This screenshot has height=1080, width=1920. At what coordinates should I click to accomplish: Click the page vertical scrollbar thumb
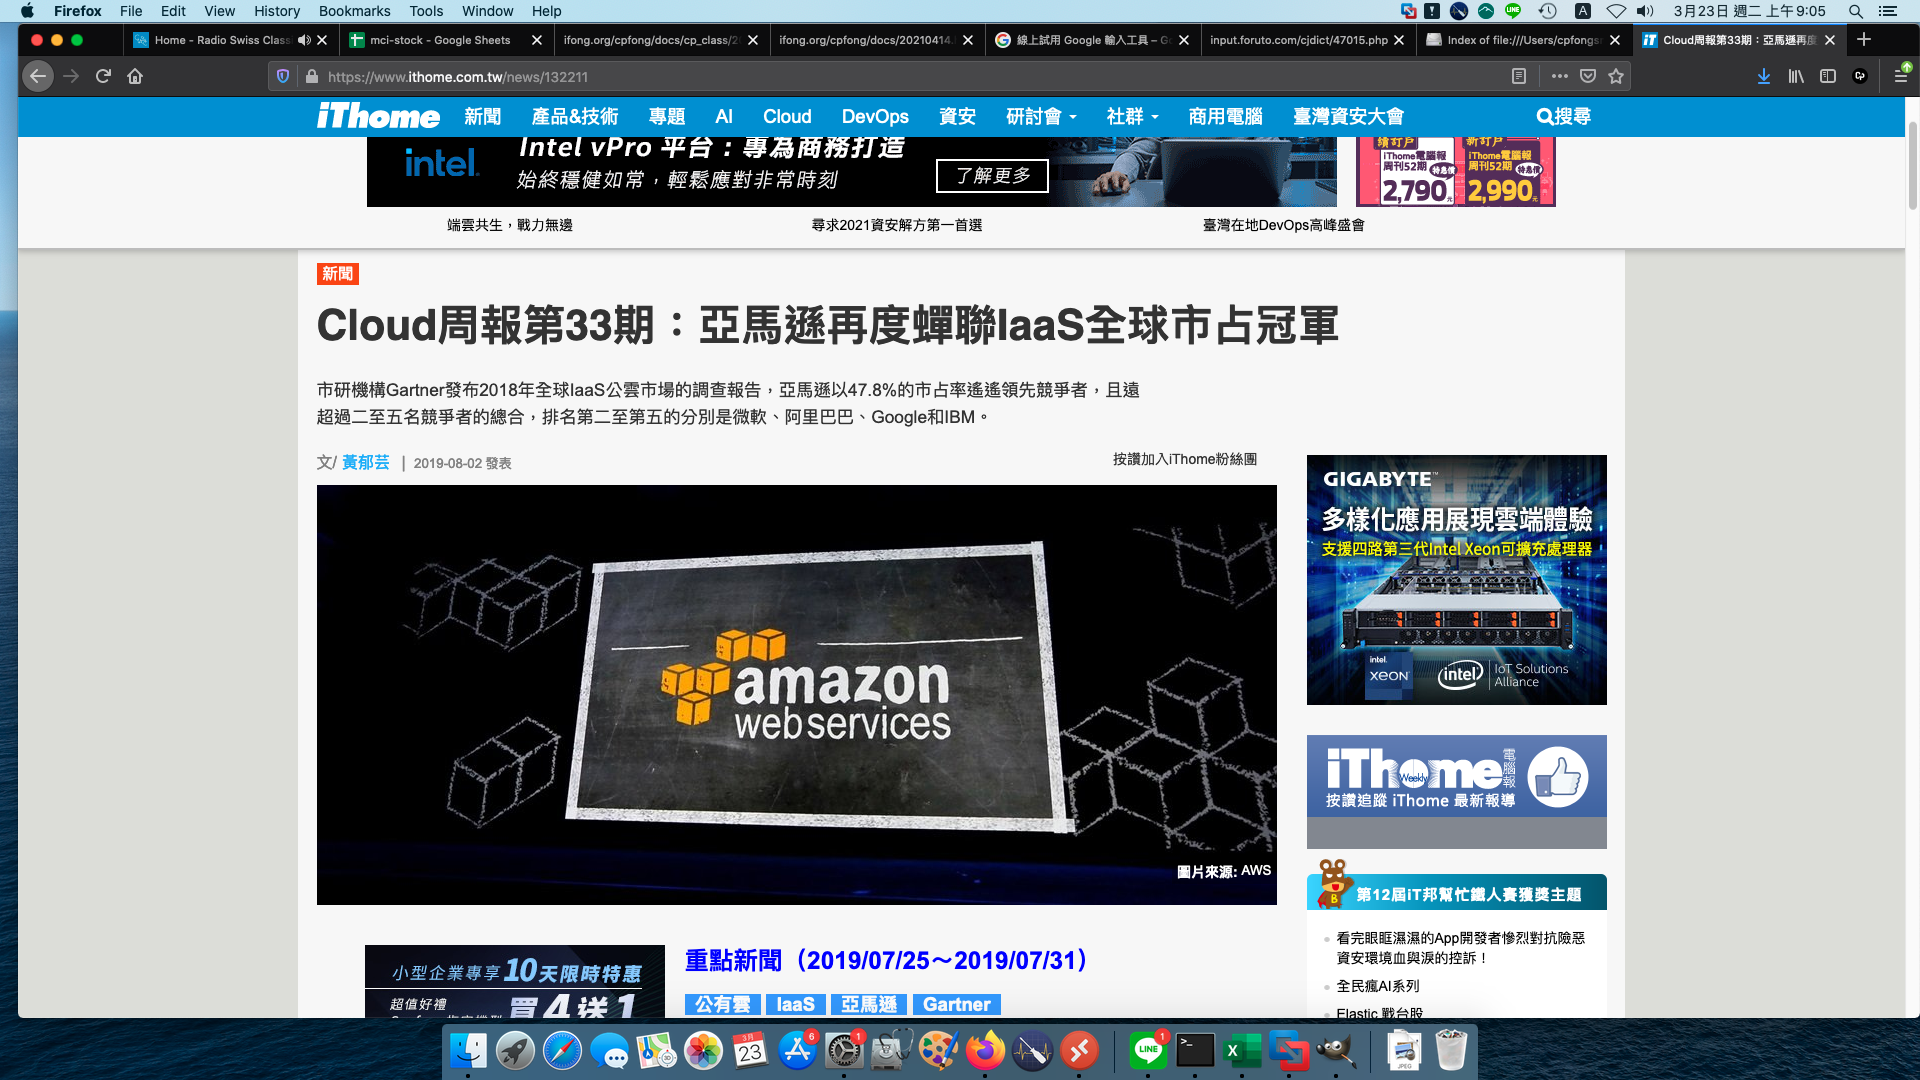(x=1912, y=165)
